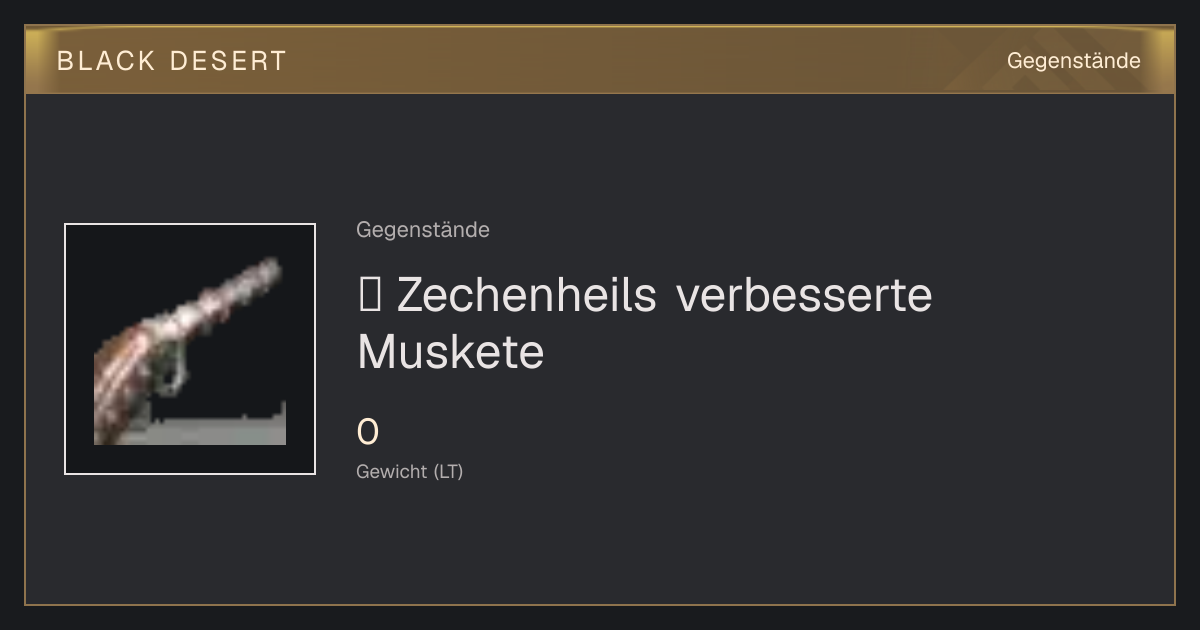This screenshot has width=1200, height=630.
Task: Click the Zechenheils verbesserte Muskete title
Action: (645, 323)
